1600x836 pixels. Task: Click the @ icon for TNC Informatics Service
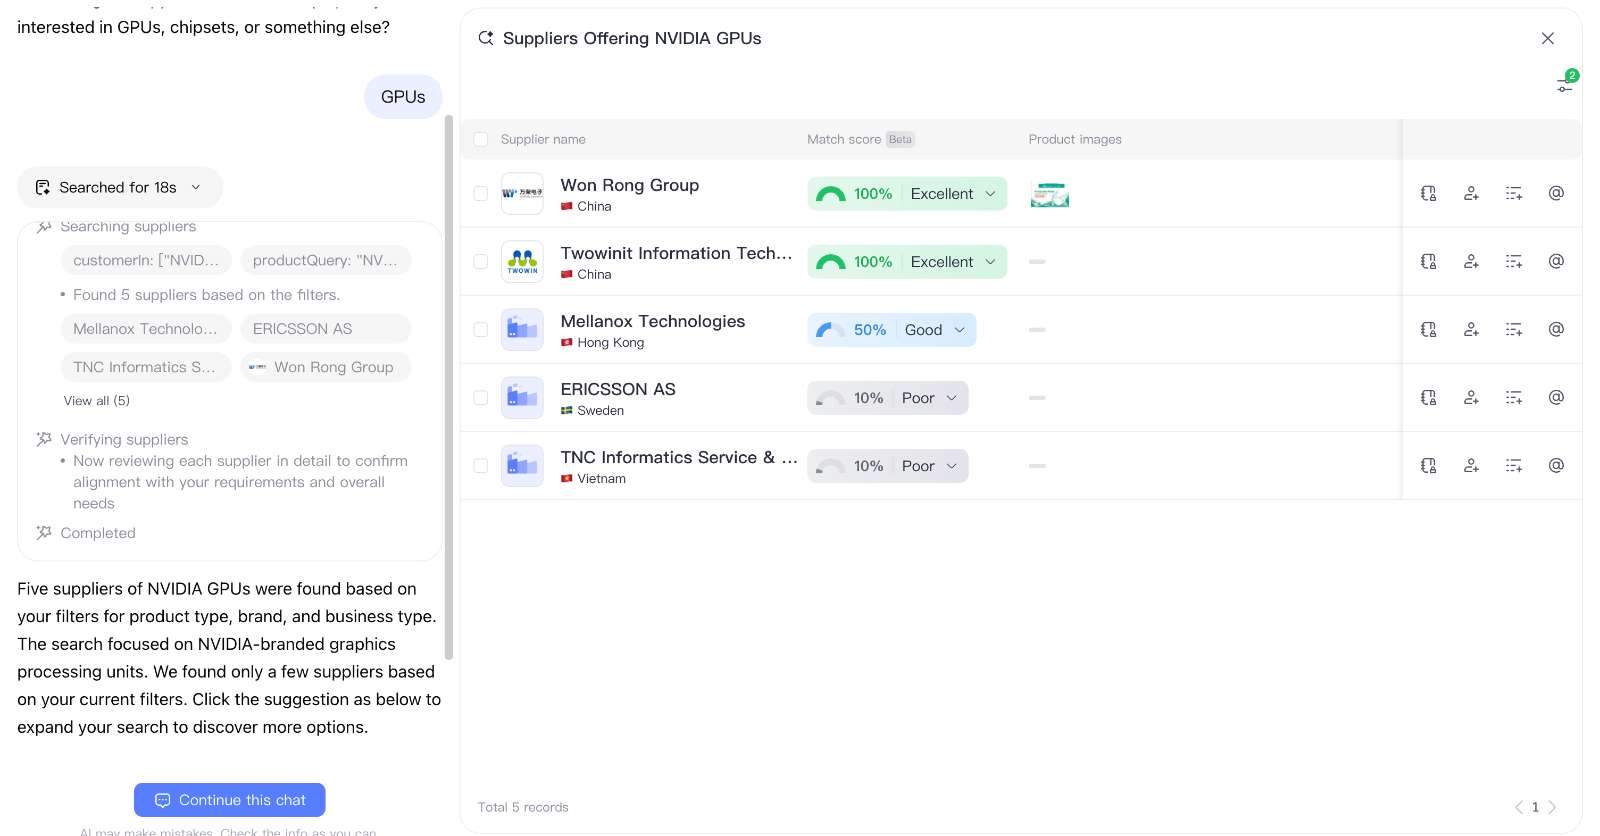click(1556, 466)
